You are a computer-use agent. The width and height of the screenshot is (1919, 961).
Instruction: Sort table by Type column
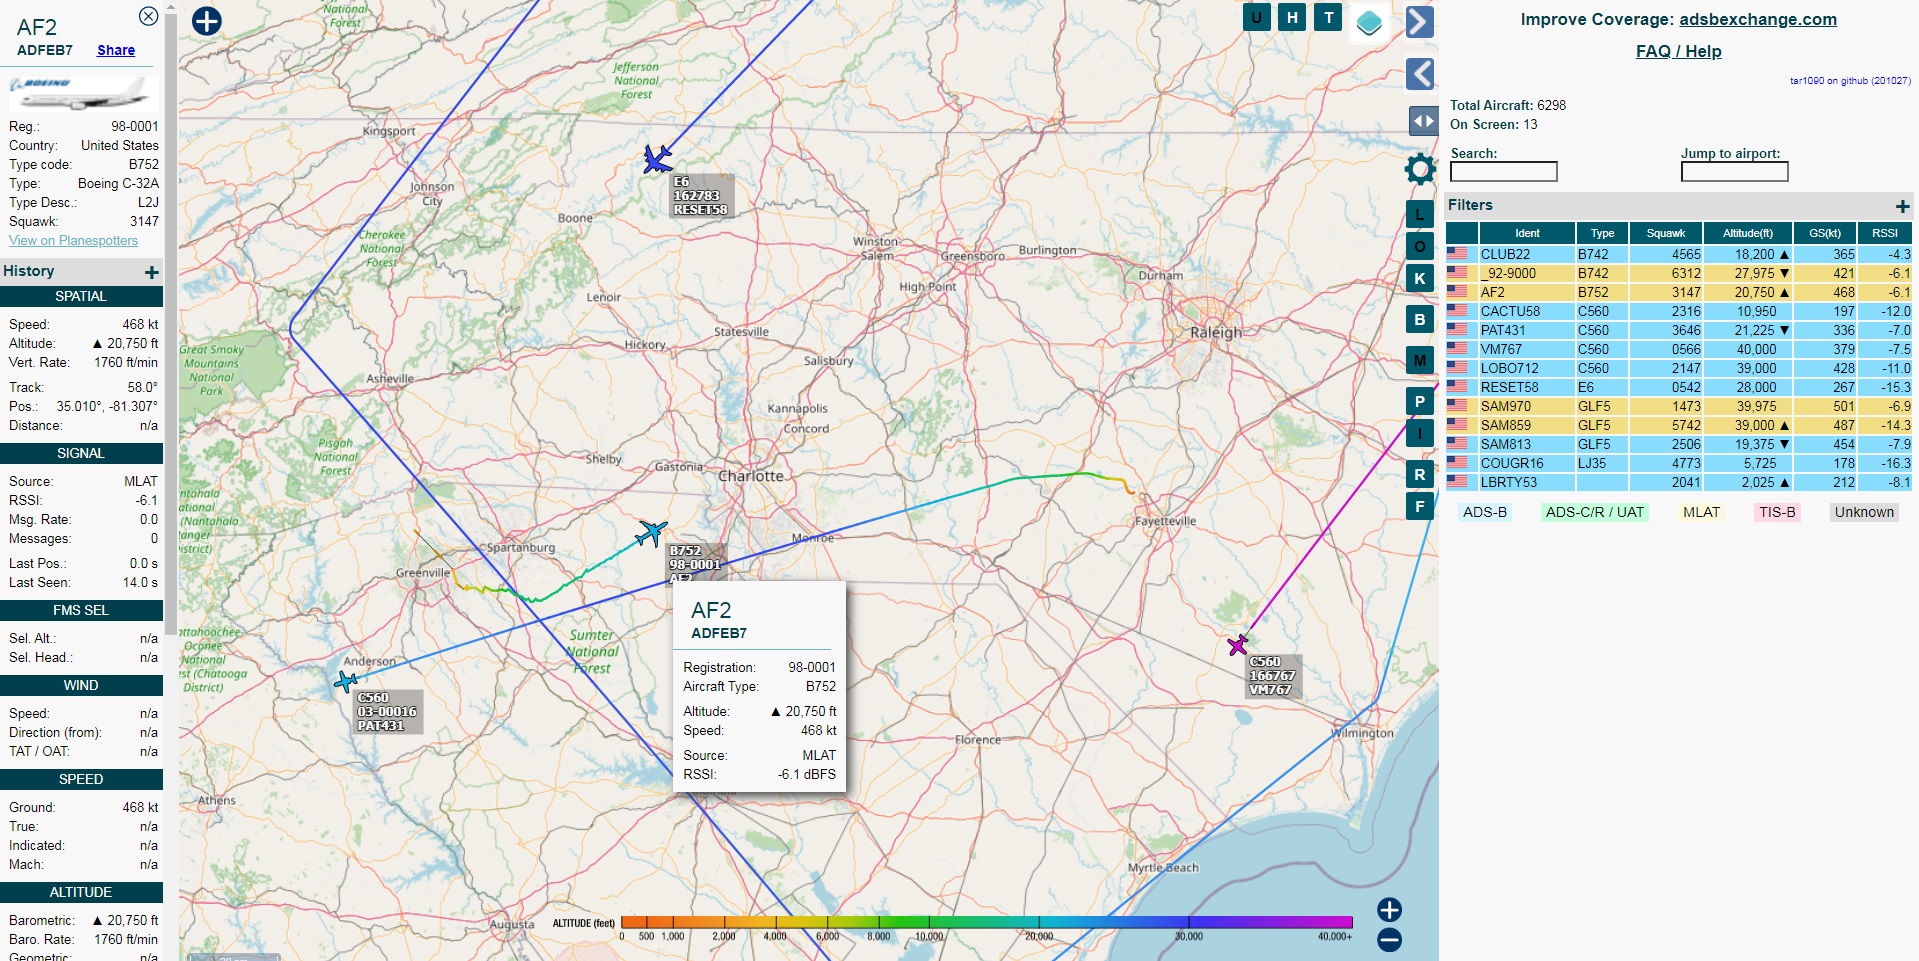coord(1602,233)
